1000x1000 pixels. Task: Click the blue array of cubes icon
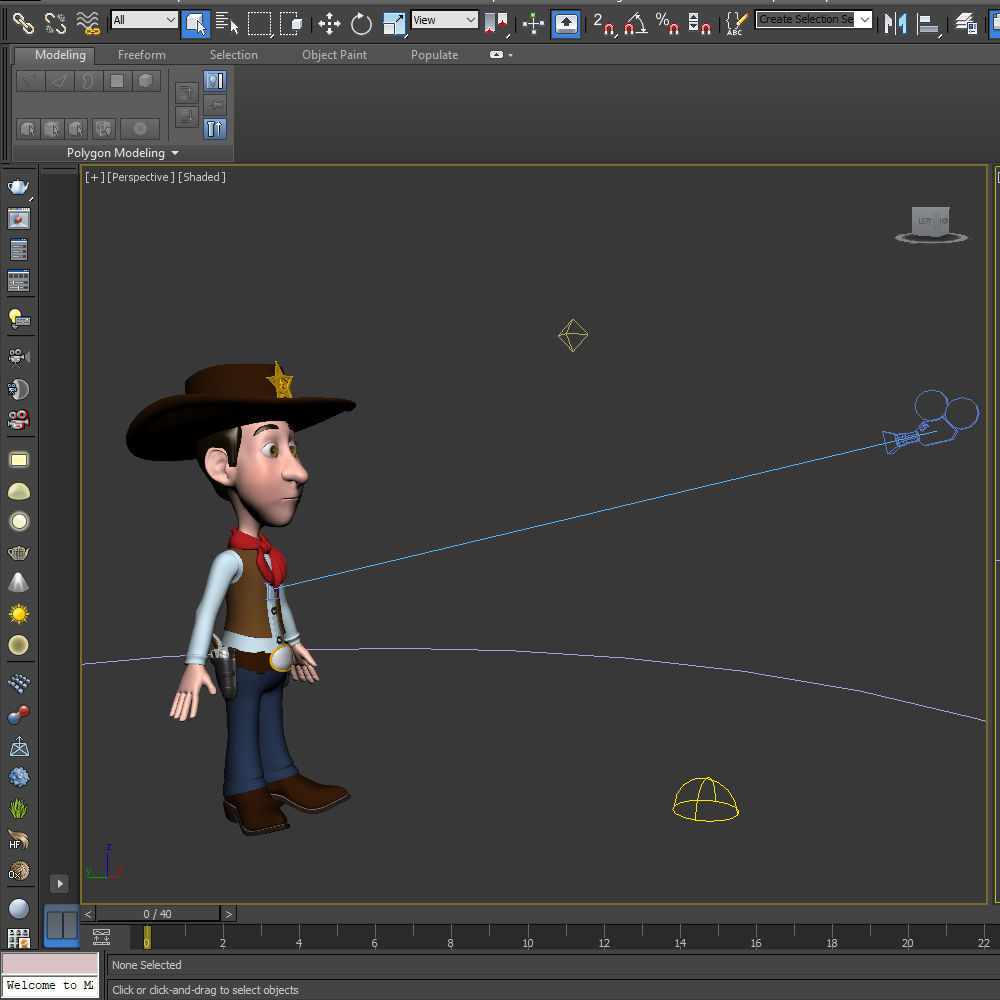tap(18, 683)
